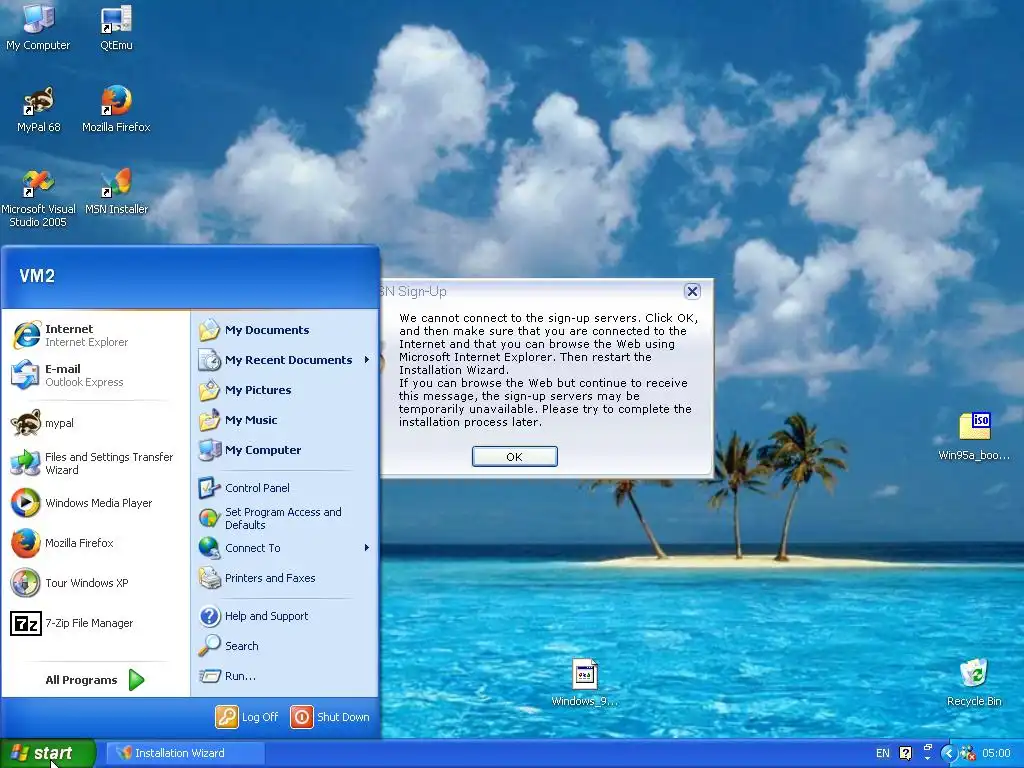1024x768 pixels.
Task: Click the Log Off button
Action: pos(248,717)
